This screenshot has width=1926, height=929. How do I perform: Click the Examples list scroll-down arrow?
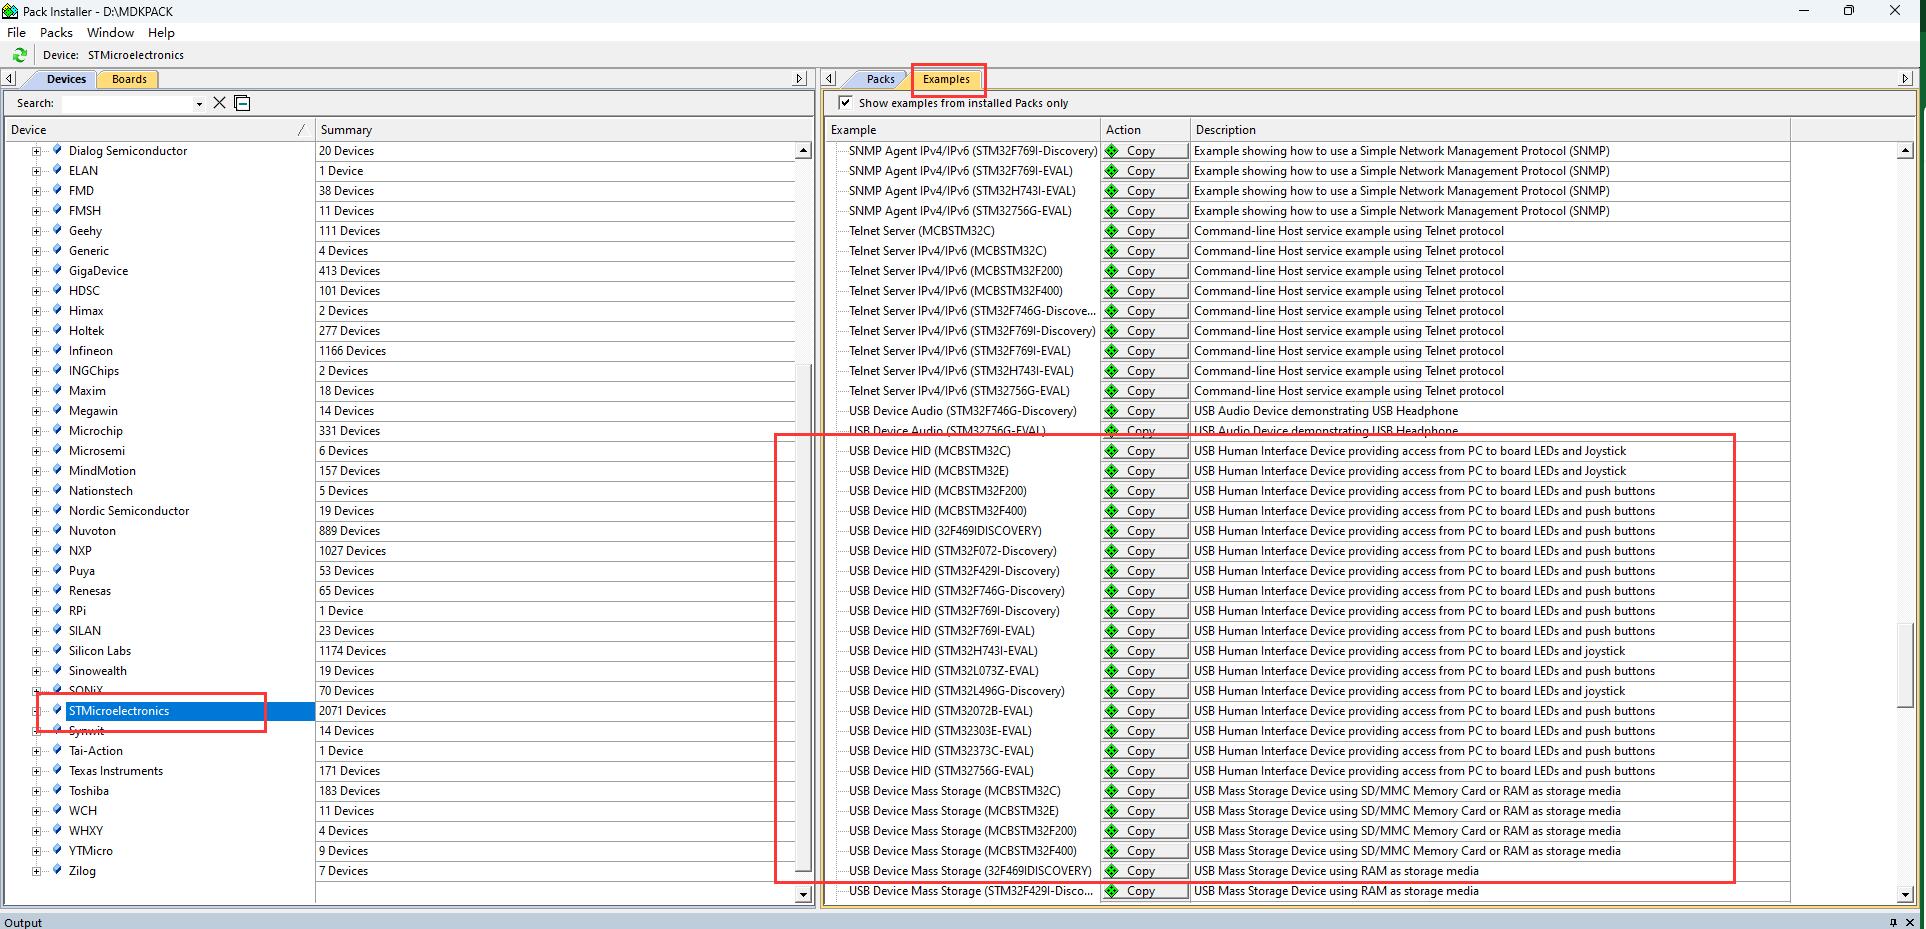[1905, 894]
